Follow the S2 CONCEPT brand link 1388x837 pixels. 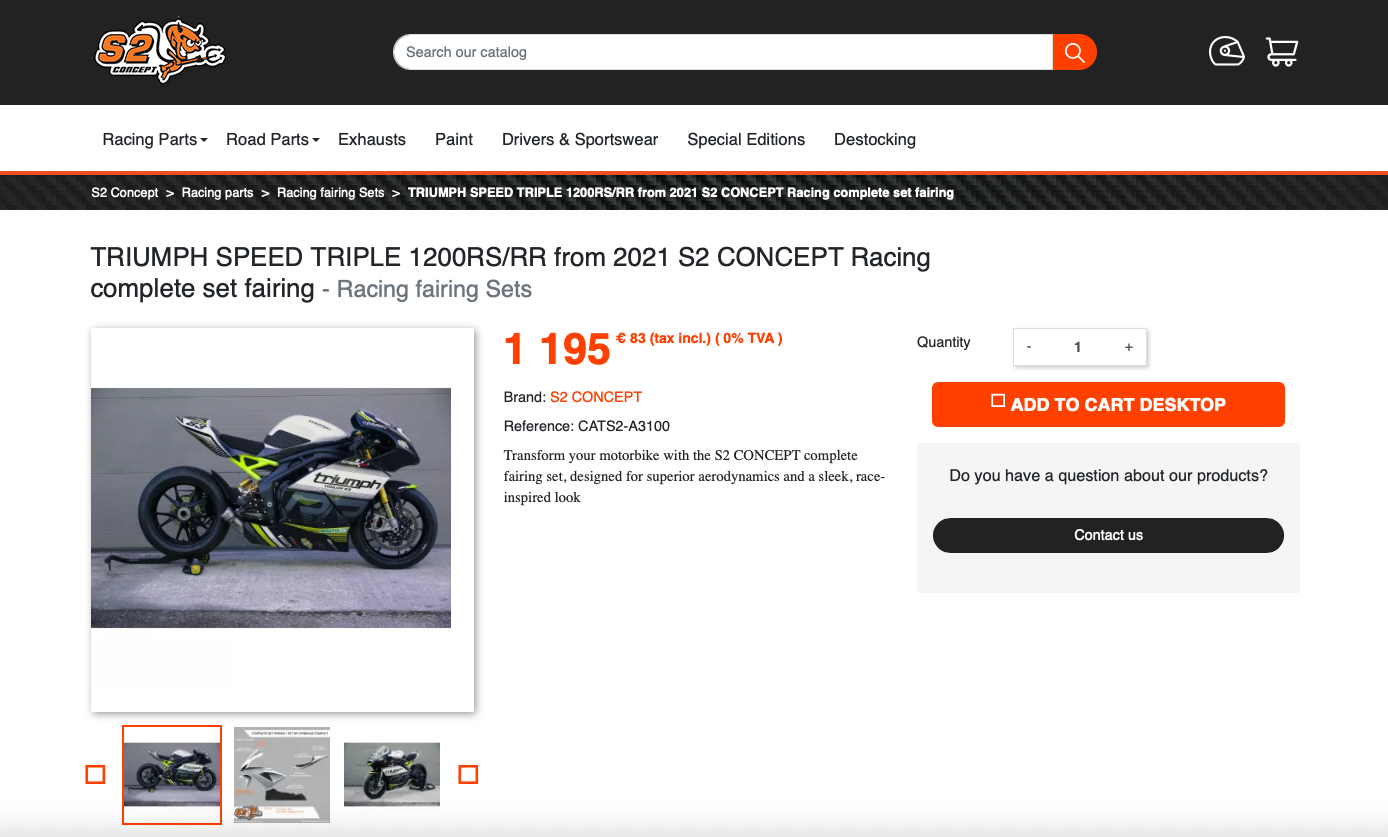(x=596, y=397)
